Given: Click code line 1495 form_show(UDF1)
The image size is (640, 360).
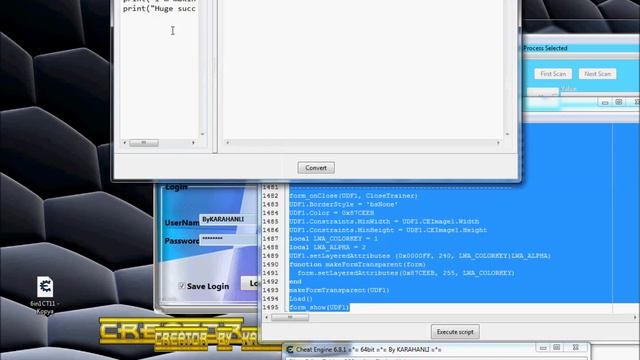Looking at the screenshot, I should 319,307.
